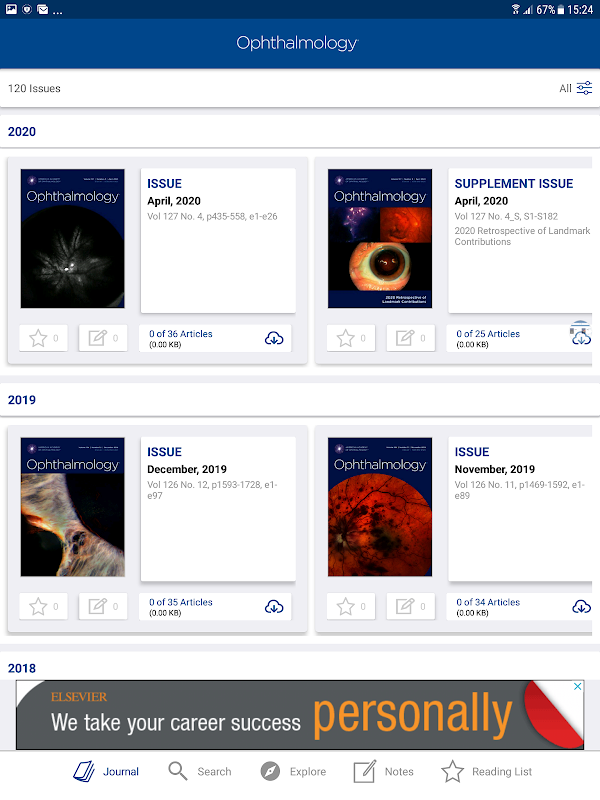Open the November 2019 issue cover thumbnail

[x=380, y=507]
